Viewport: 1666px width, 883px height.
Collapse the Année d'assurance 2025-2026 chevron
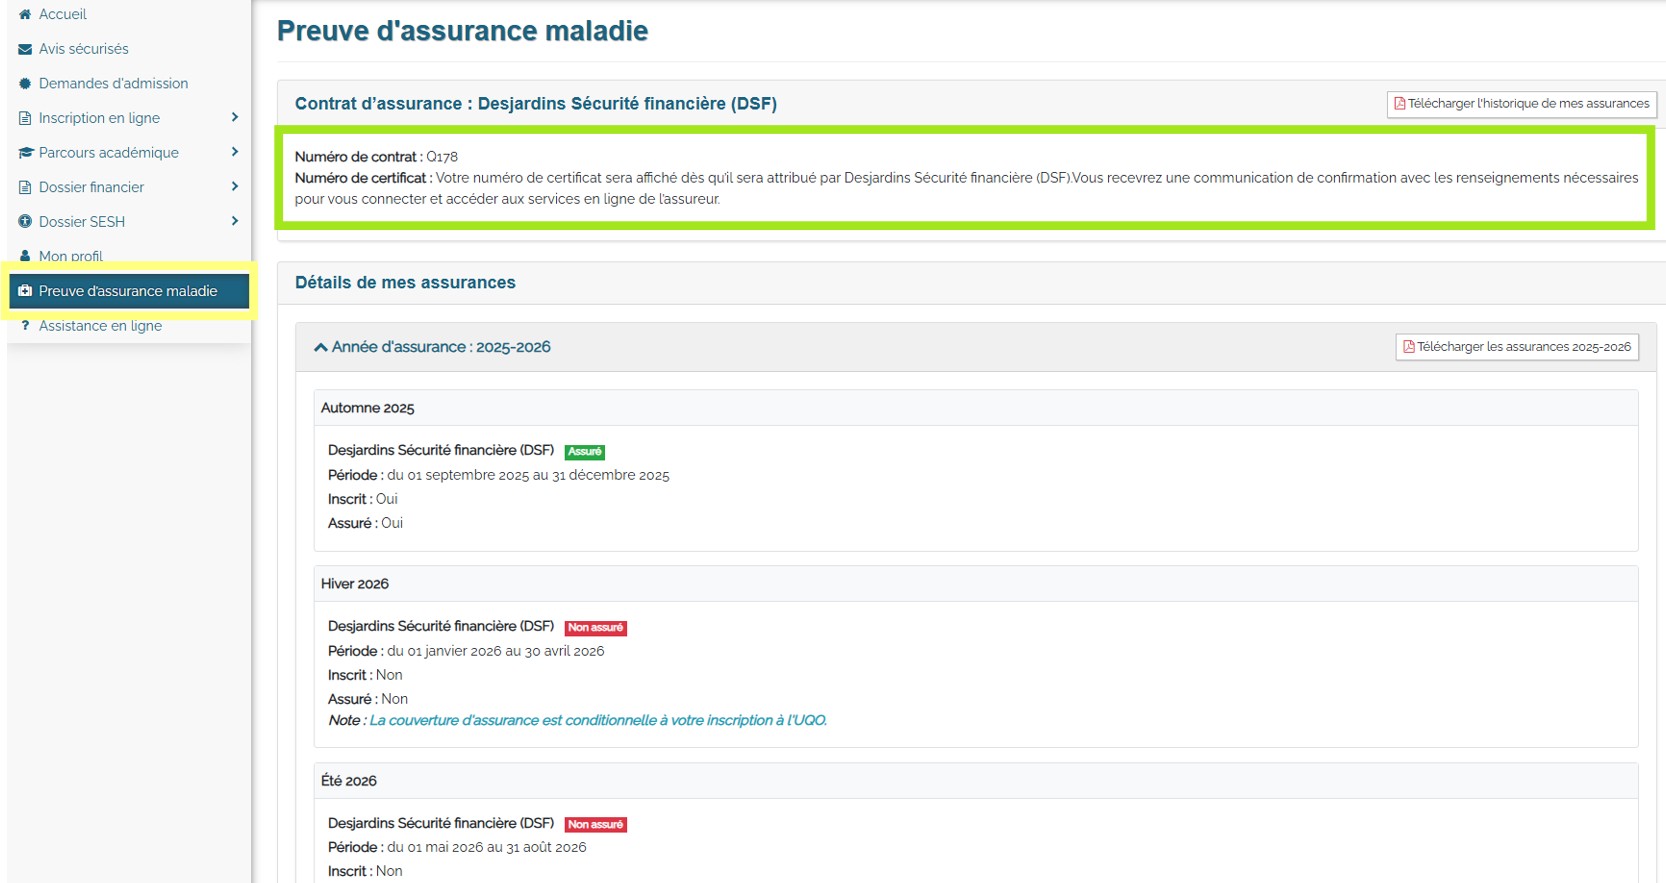click(321, 348)
